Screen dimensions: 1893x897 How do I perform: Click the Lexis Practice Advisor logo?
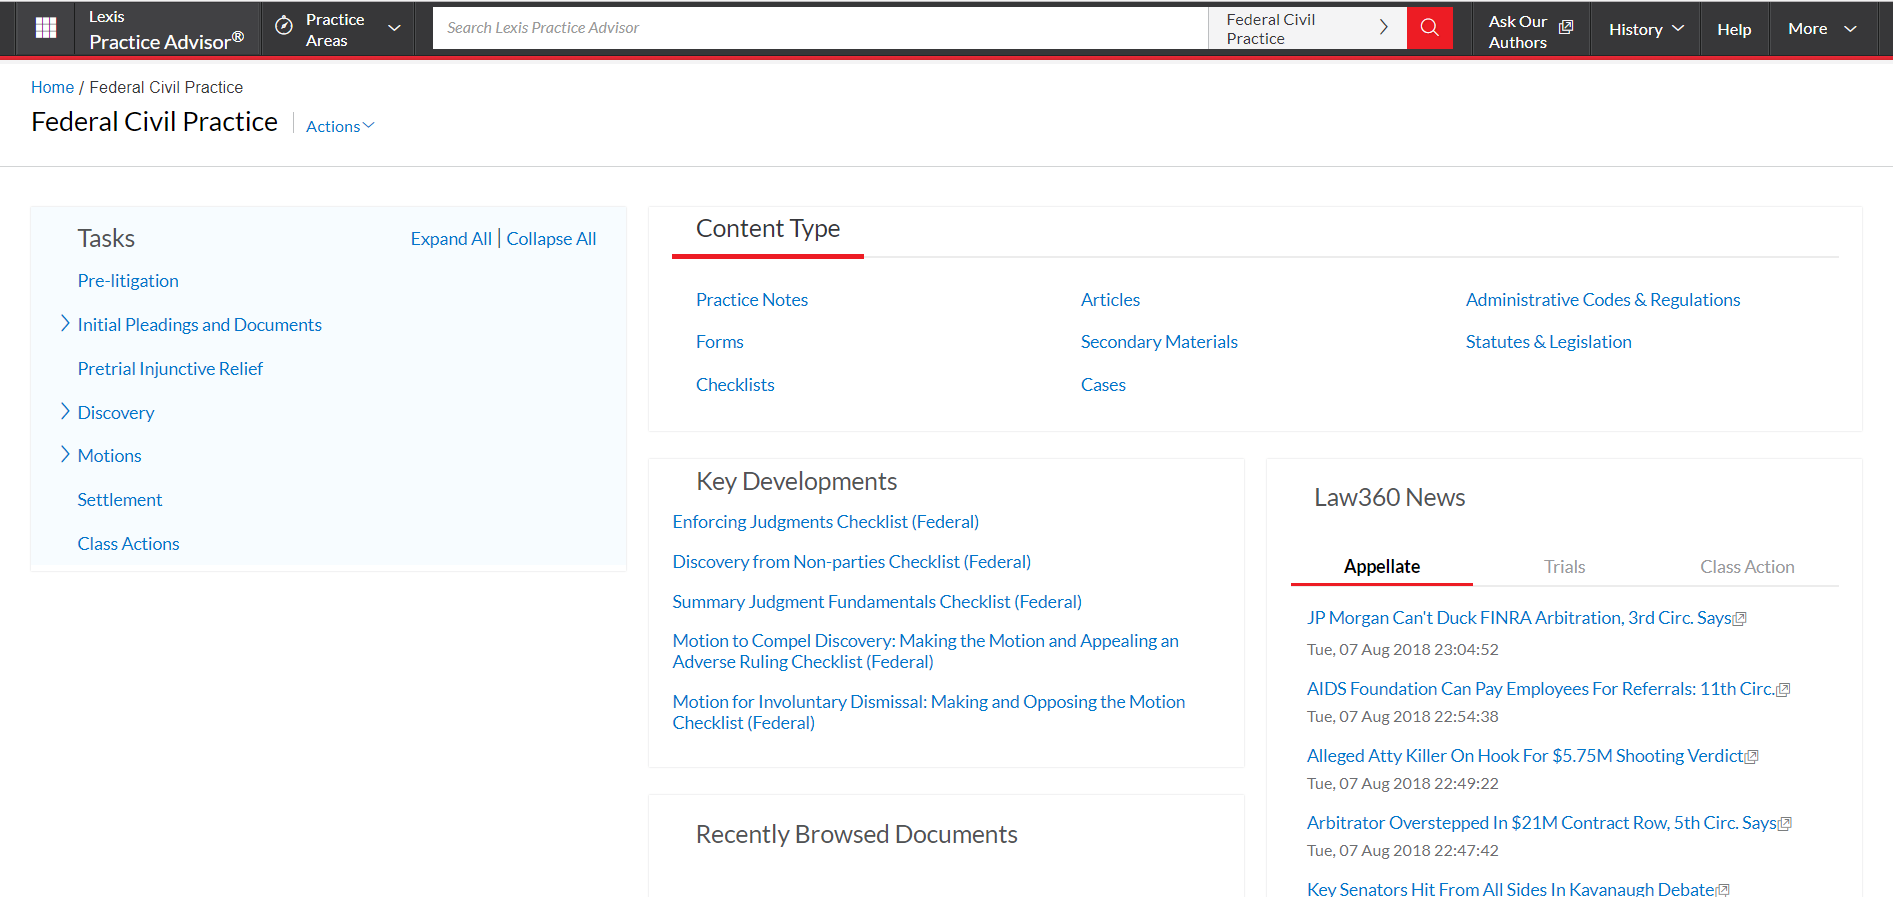[166, 29]
